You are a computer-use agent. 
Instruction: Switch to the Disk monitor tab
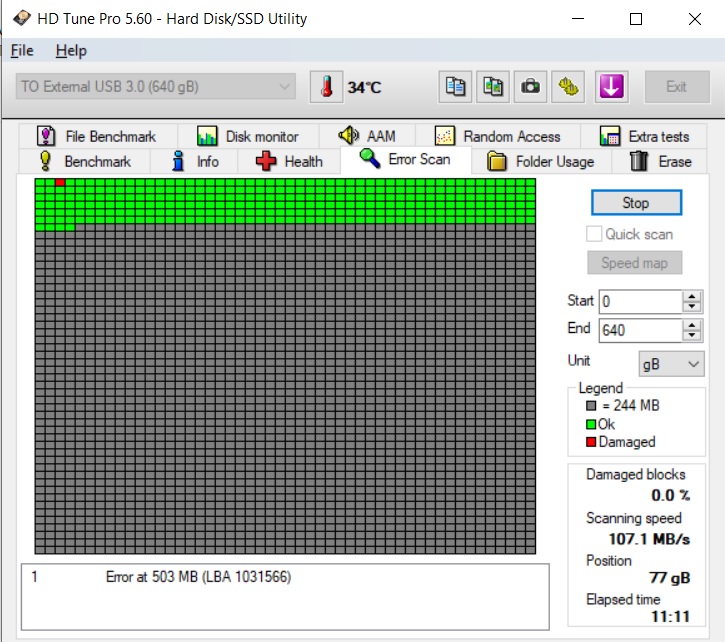point(248,136)
